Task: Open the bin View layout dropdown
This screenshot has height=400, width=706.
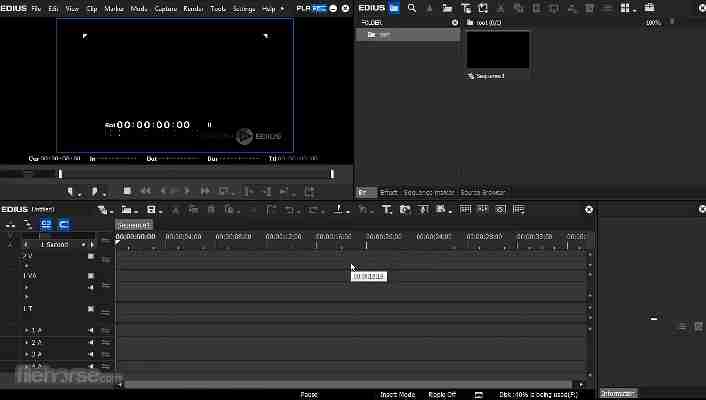Action: coord(626,8)
